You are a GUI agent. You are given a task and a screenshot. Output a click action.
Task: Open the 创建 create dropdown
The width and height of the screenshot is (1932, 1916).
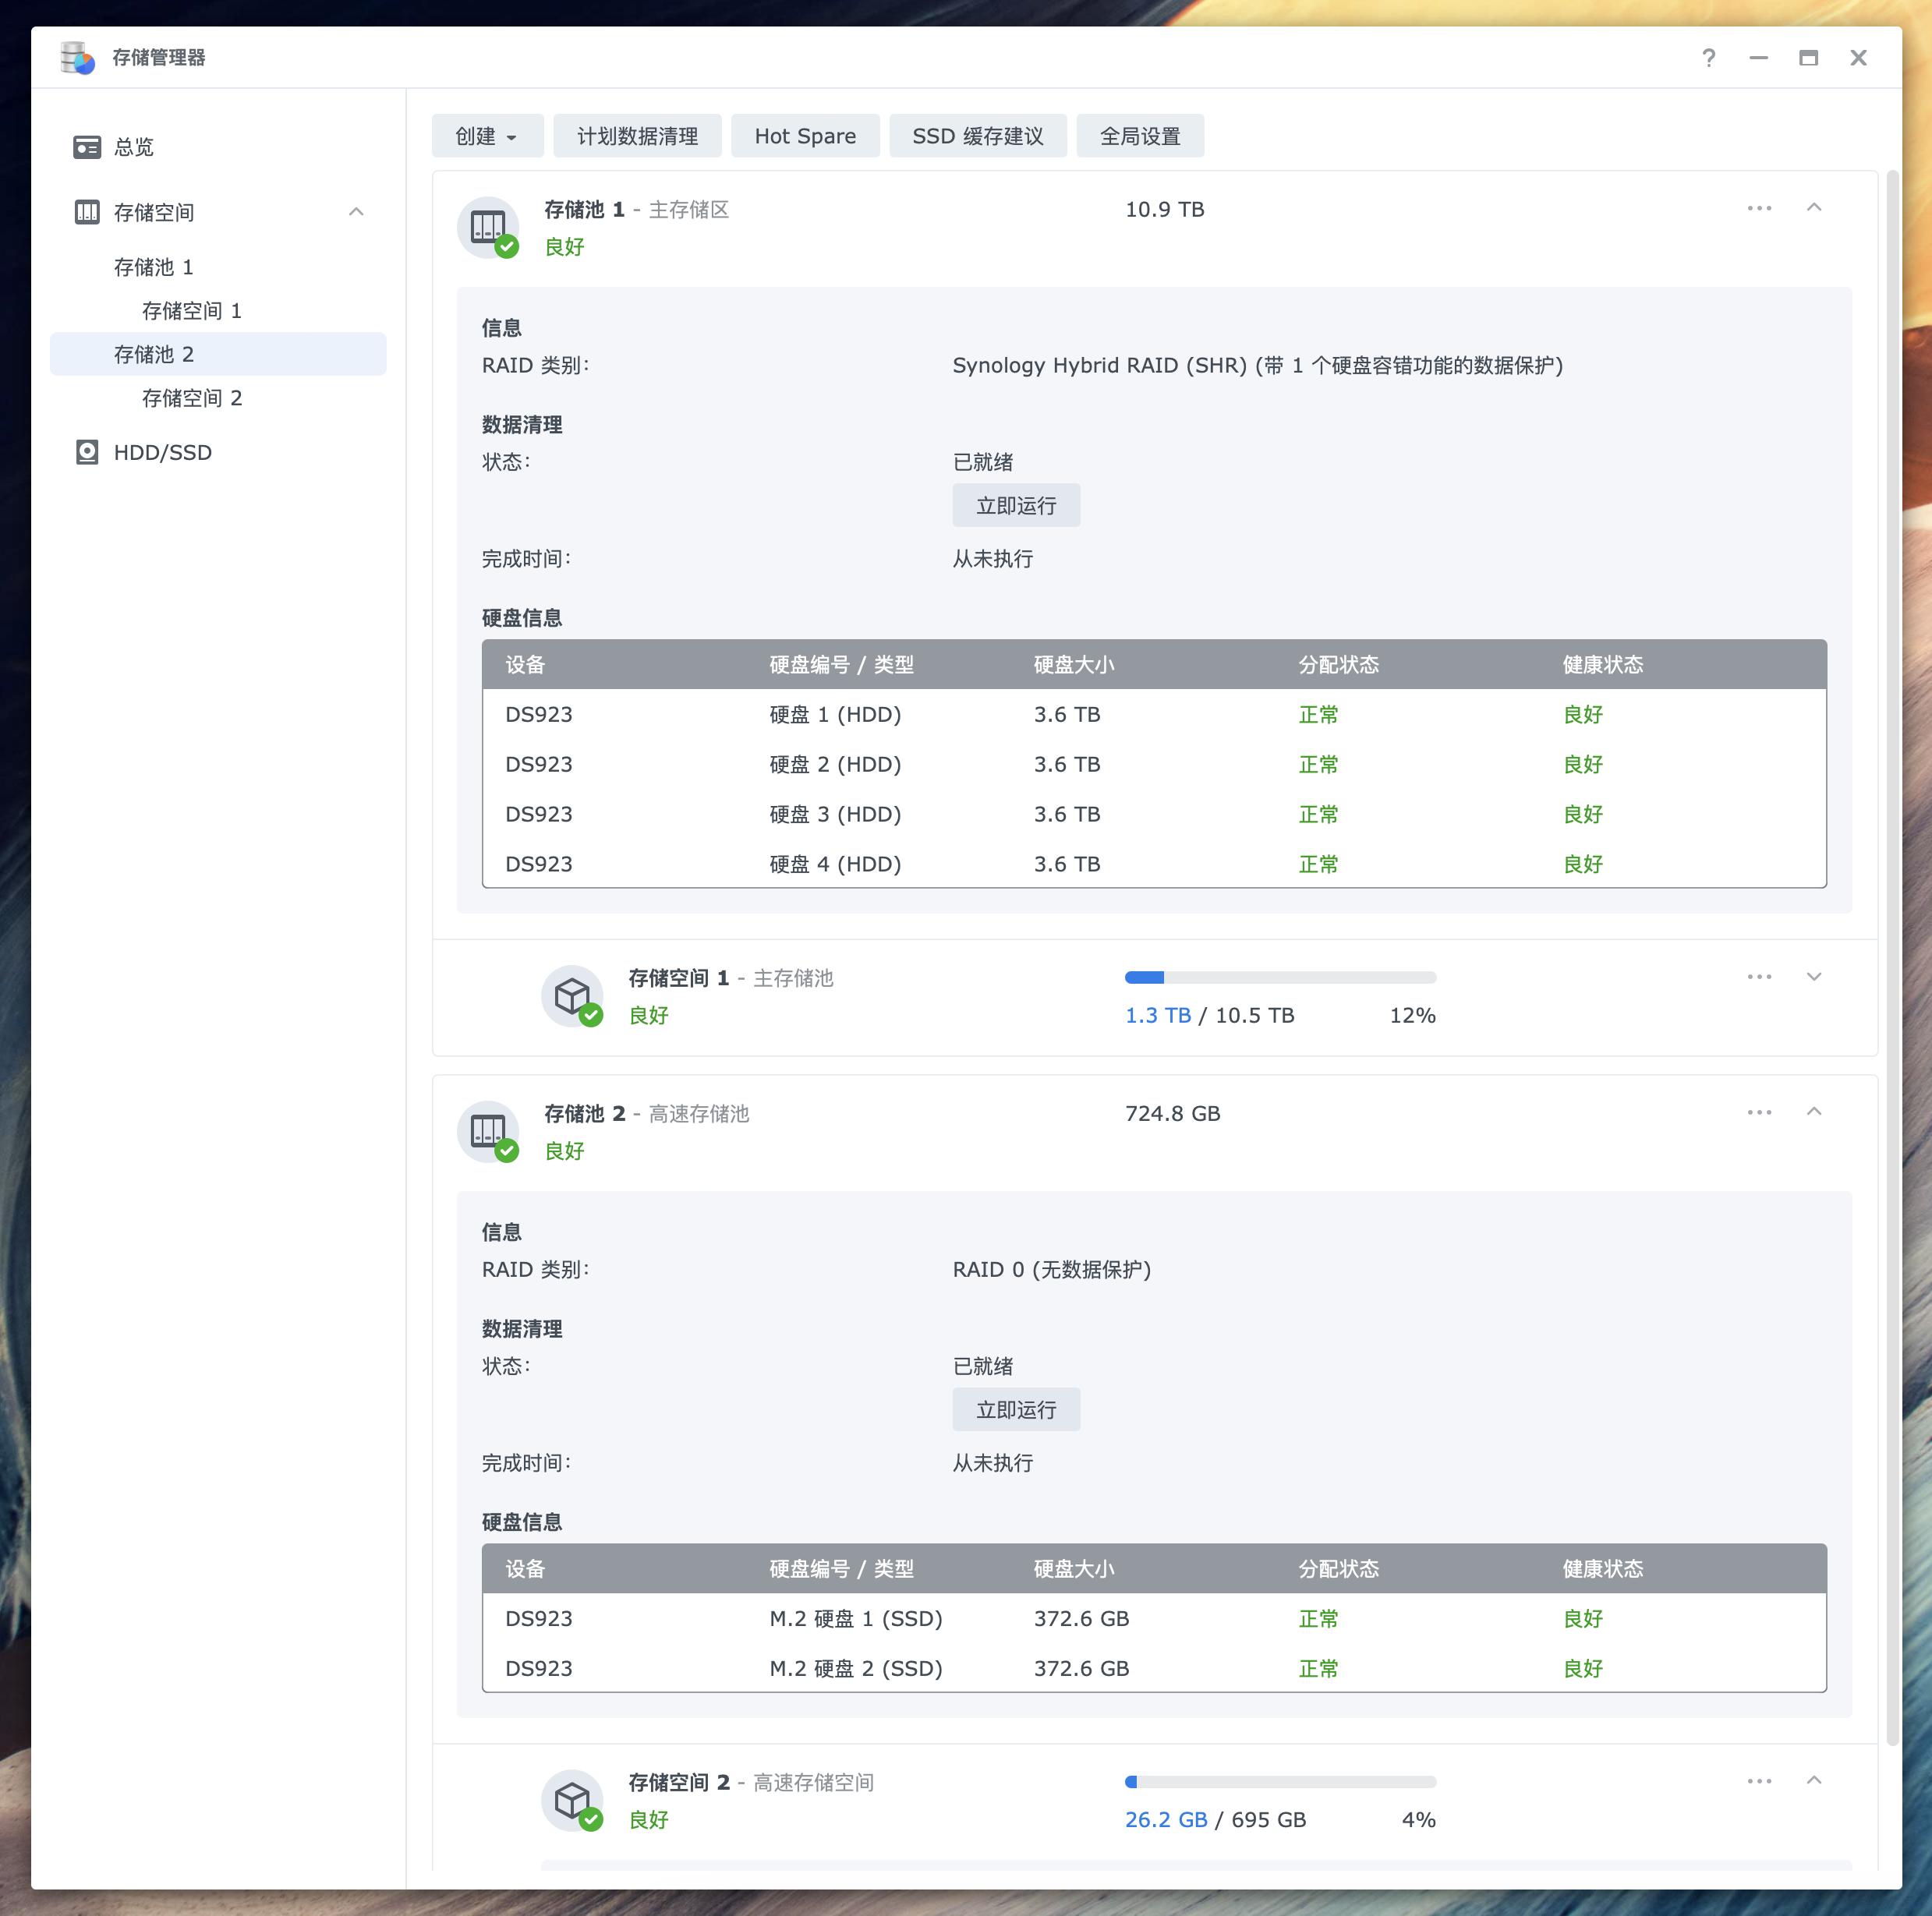(x=486, y=135)
